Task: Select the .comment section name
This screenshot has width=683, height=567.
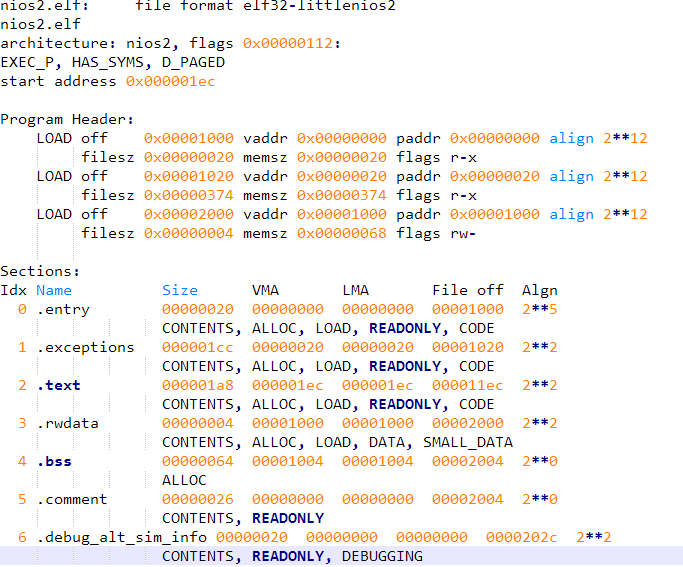Action: click(71, 499)
